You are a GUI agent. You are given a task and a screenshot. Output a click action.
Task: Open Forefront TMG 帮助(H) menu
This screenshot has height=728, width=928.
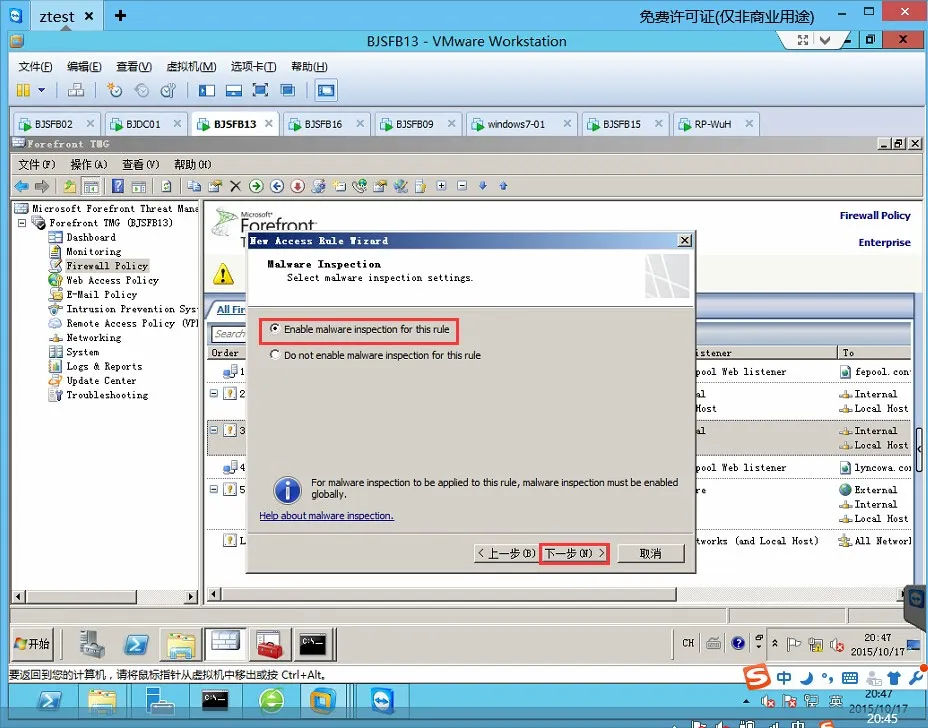tap(192, 165)
